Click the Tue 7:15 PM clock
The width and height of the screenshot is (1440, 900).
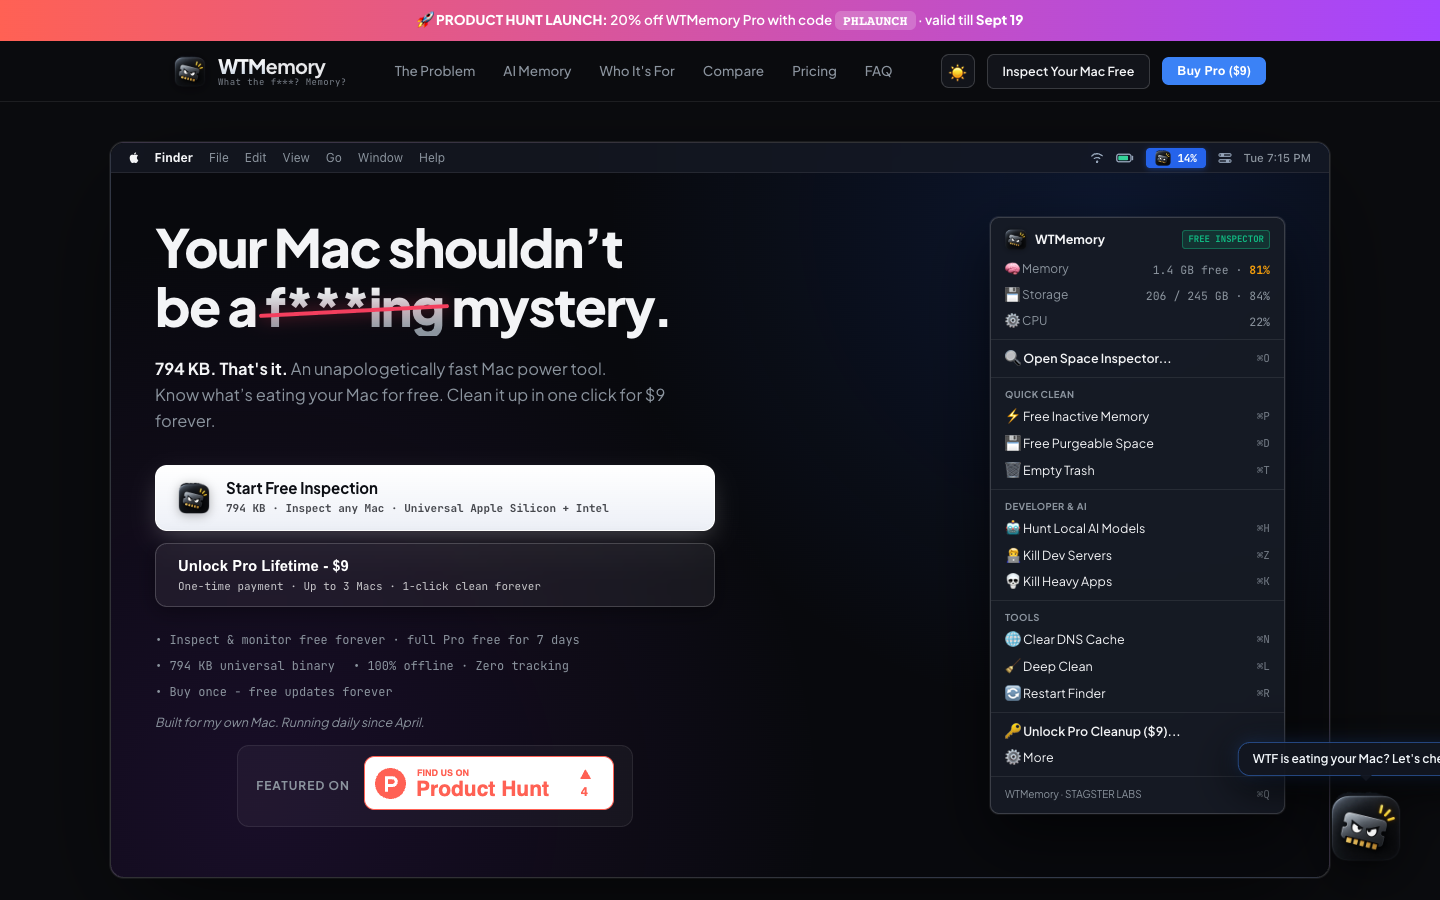point(1277,158)
